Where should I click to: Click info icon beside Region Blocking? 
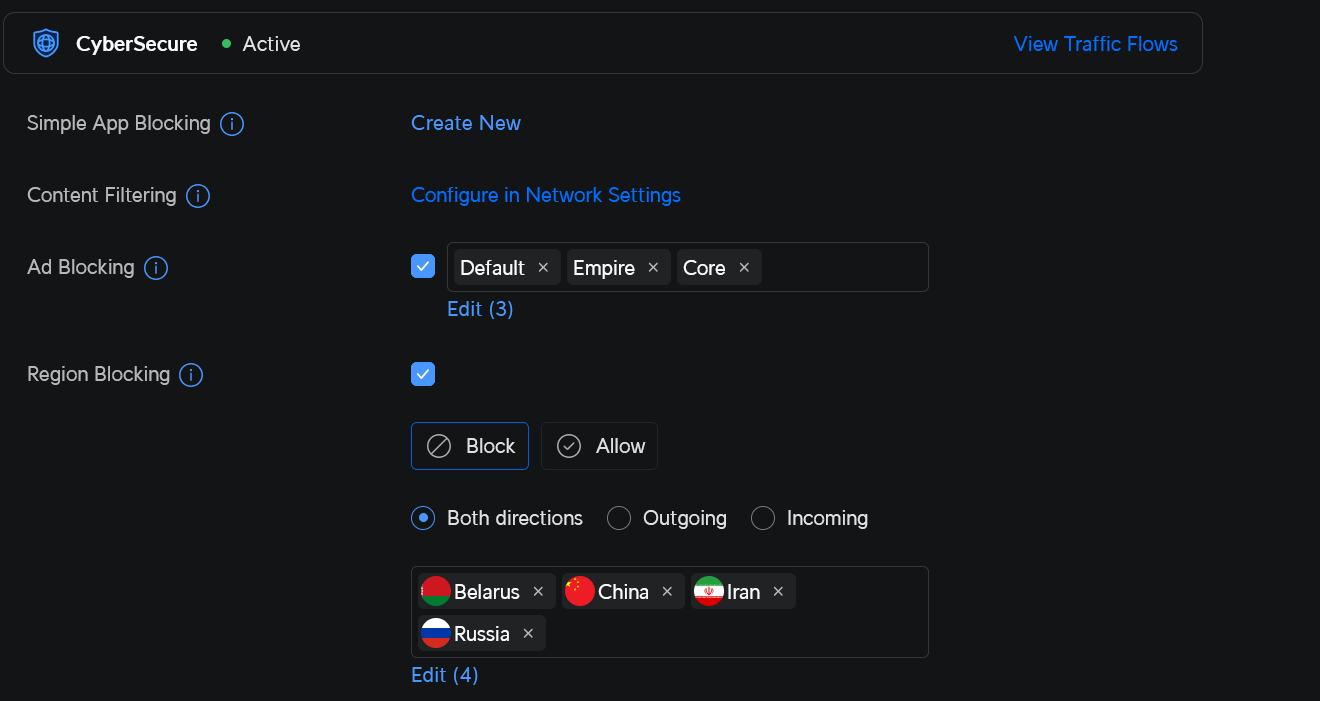[x=191, y=375]
